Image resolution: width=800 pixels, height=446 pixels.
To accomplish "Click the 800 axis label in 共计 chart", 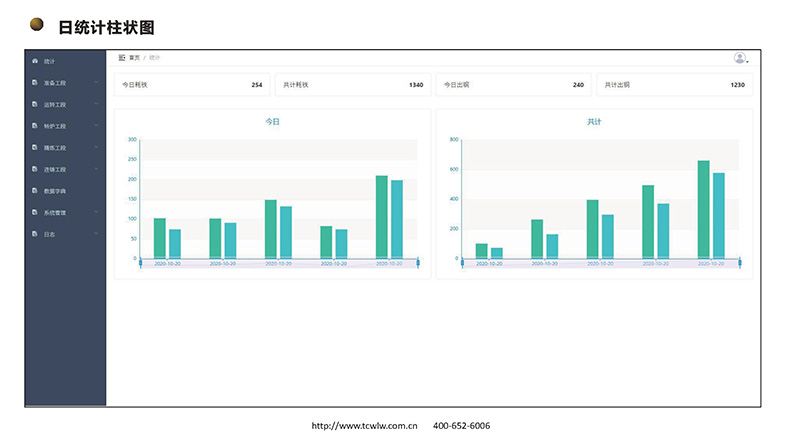I will tap(454, 139).
